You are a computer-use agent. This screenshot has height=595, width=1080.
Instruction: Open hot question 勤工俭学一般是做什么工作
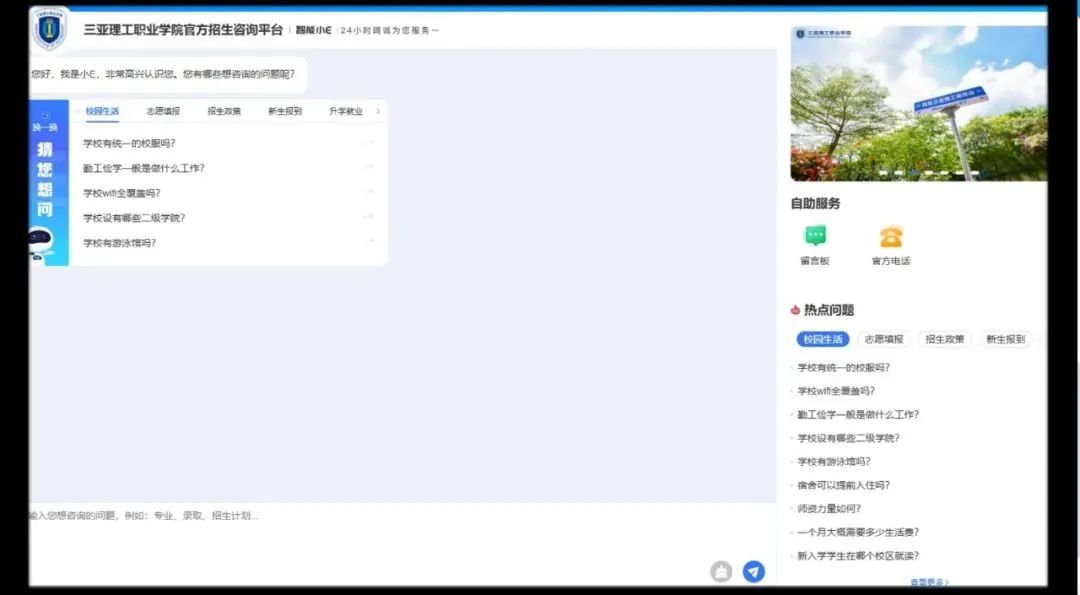[858, 415]
